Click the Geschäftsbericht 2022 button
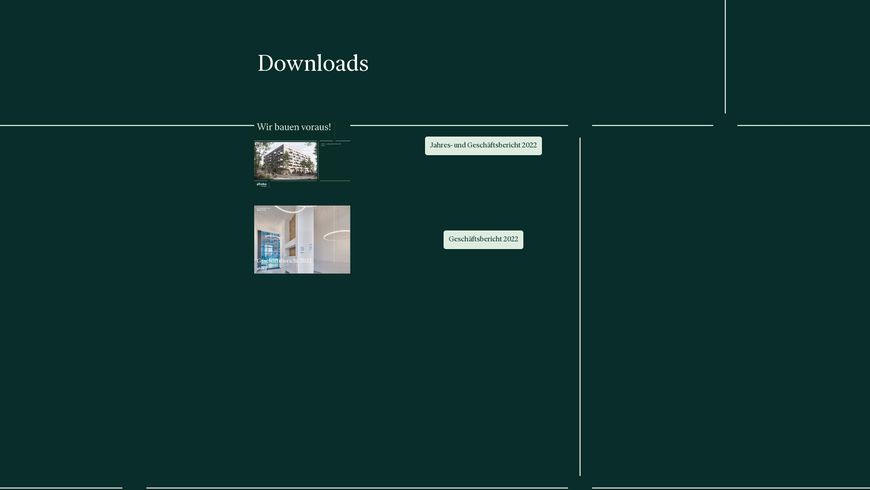The width and height of the screenshot is (870, 490). coord(483,239)
